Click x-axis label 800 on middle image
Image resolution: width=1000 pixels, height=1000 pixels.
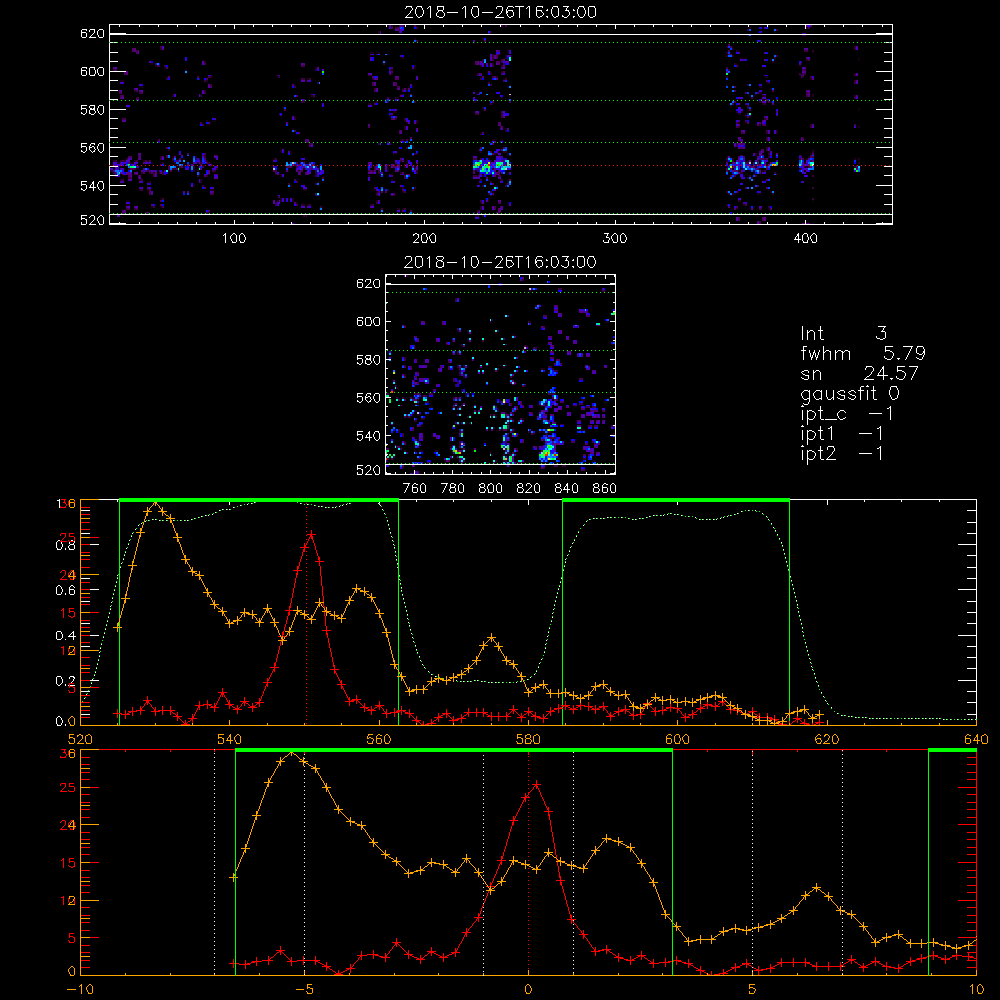490,489
